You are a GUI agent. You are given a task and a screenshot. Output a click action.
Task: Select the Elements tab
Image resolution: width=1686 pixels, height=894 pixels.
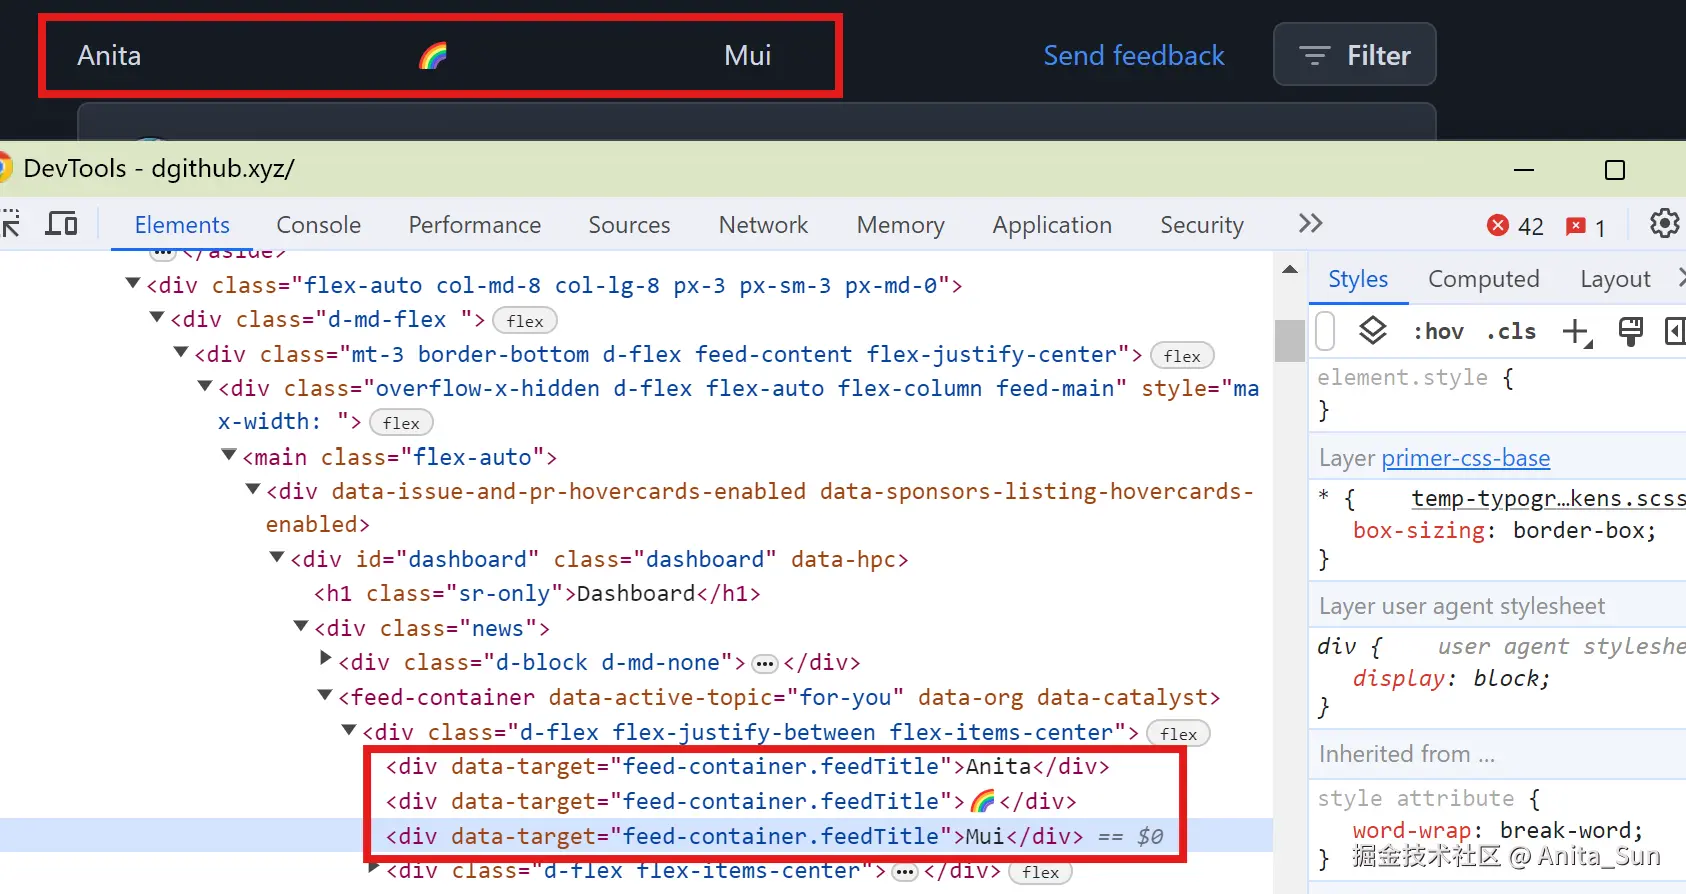click(x=182, y=225)
